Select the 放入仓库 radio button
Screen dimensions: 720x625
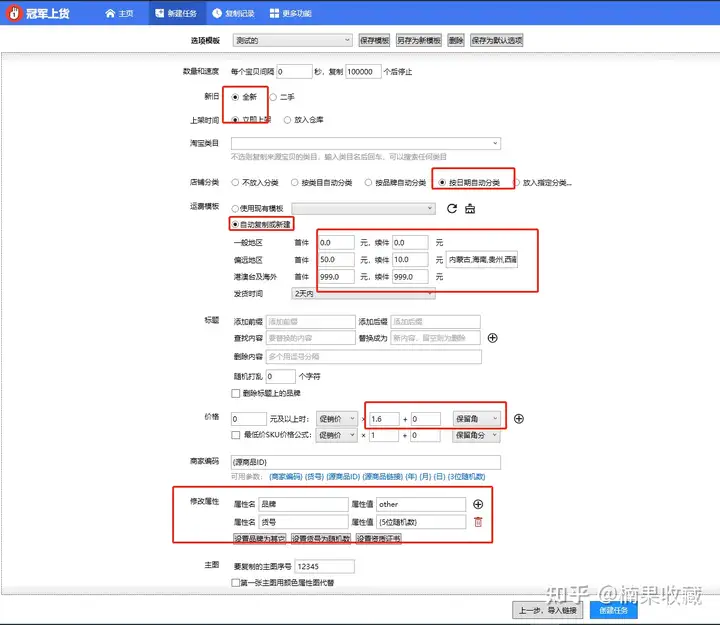[x=287, y=120]
